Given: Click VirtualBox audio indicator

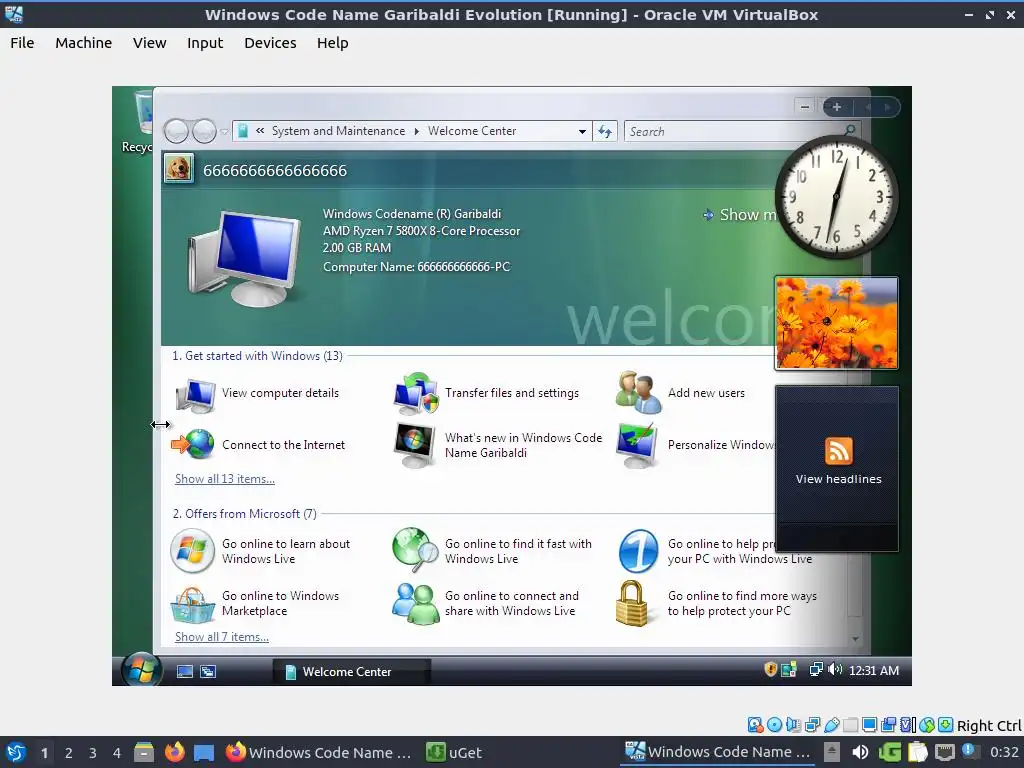Looking at the screenshot, I should point(793,725).
